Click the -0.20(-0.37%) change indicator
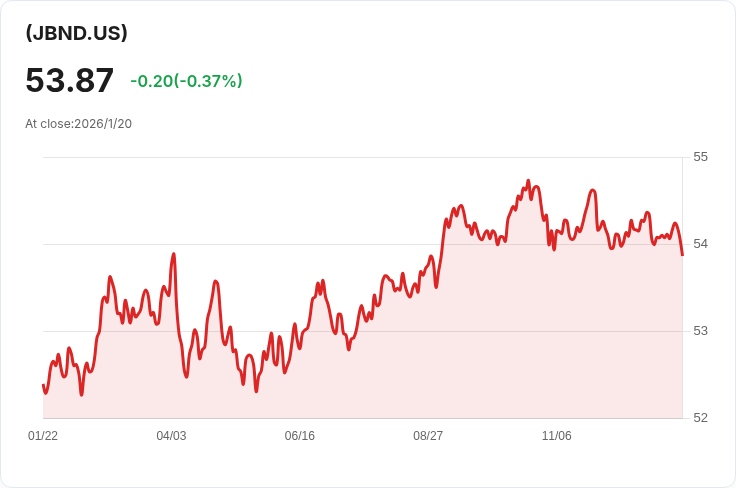 [x=186, y=81]
